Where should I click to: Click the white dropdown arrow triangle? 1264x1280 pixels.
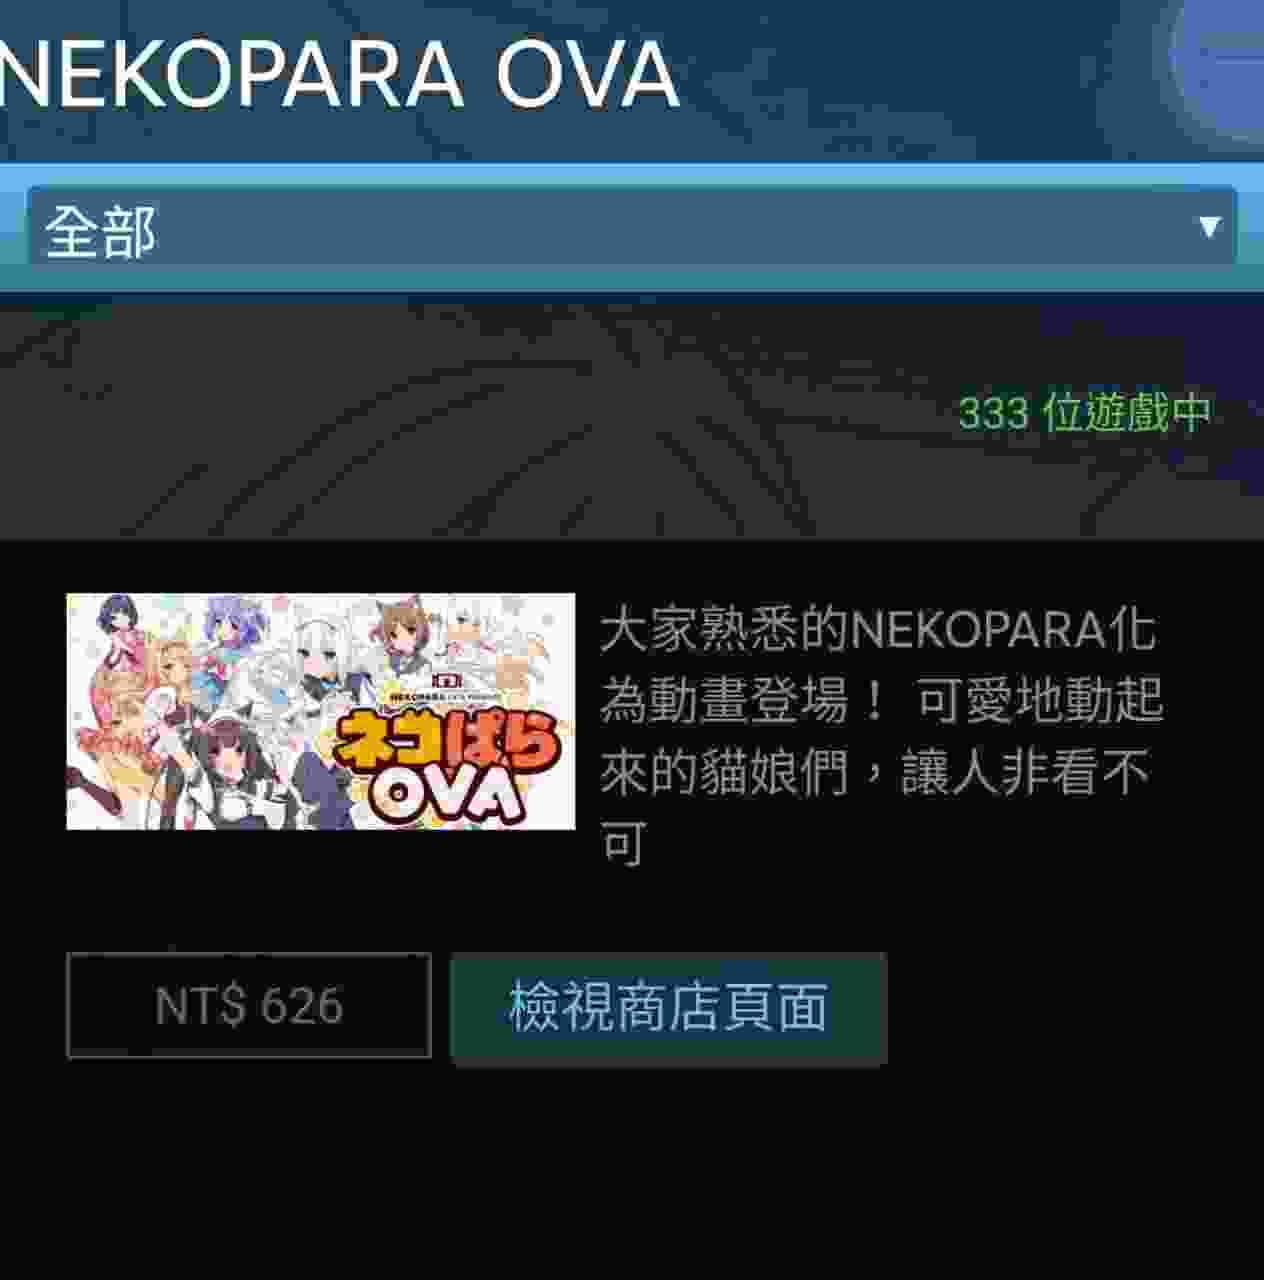(1209, 227)
